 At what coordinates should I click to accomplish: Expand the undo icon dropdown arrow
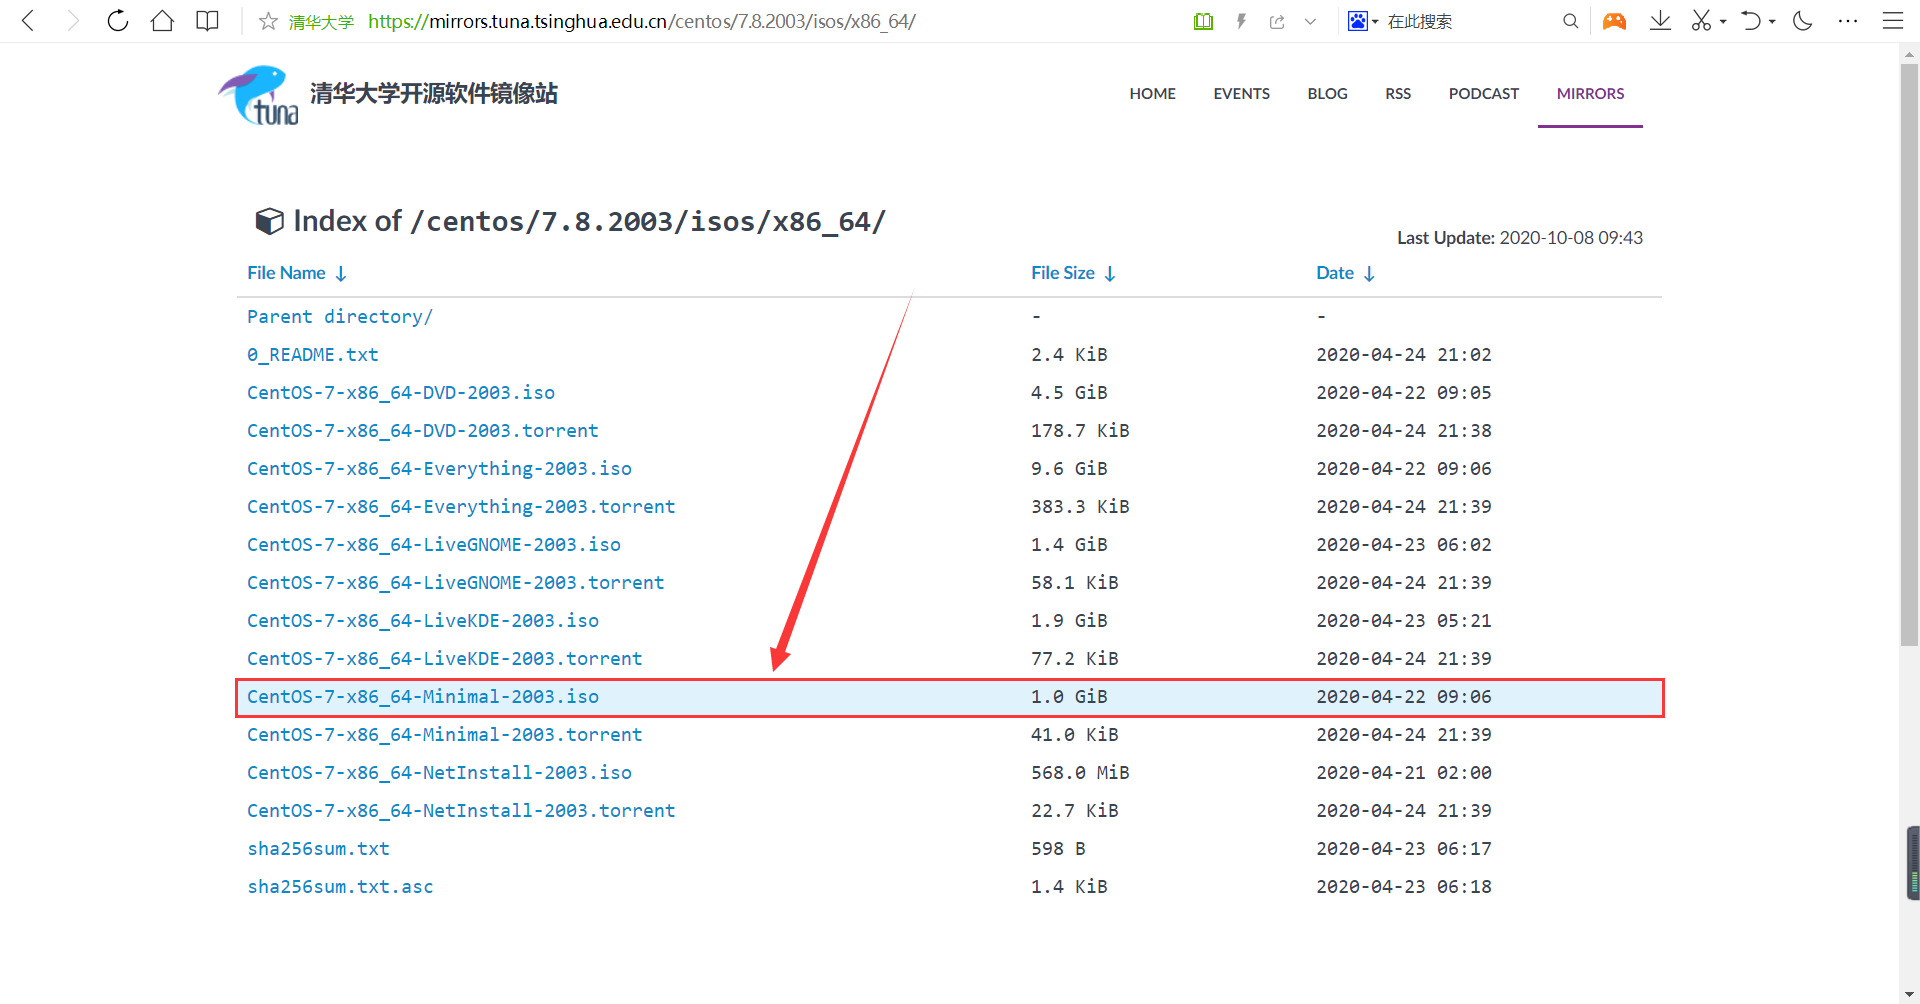point(1772,21)
